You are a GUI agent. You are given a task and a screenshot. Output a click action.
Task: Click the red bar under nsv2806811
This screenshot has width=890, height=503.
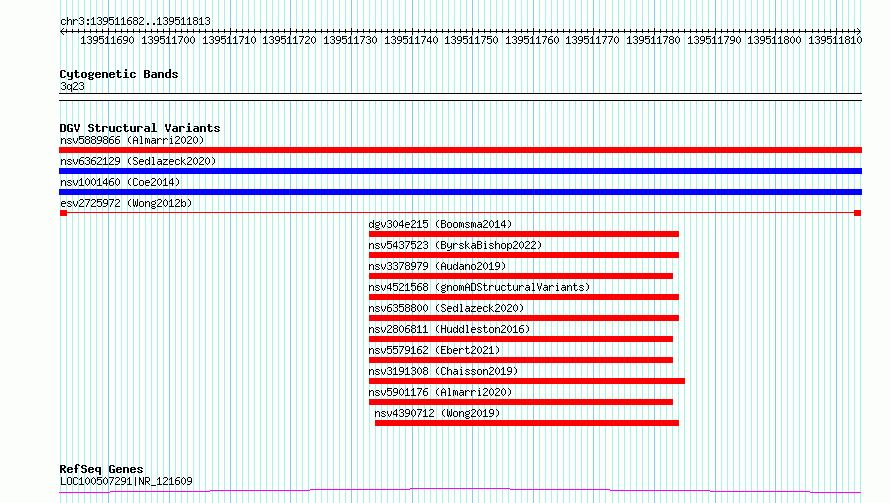pyautogui.click(x=520, y=339)
